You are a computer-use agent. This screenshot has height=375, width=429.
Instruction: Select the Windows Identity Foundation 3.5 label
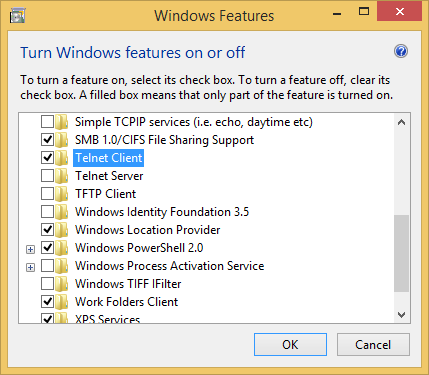[162, 212]
